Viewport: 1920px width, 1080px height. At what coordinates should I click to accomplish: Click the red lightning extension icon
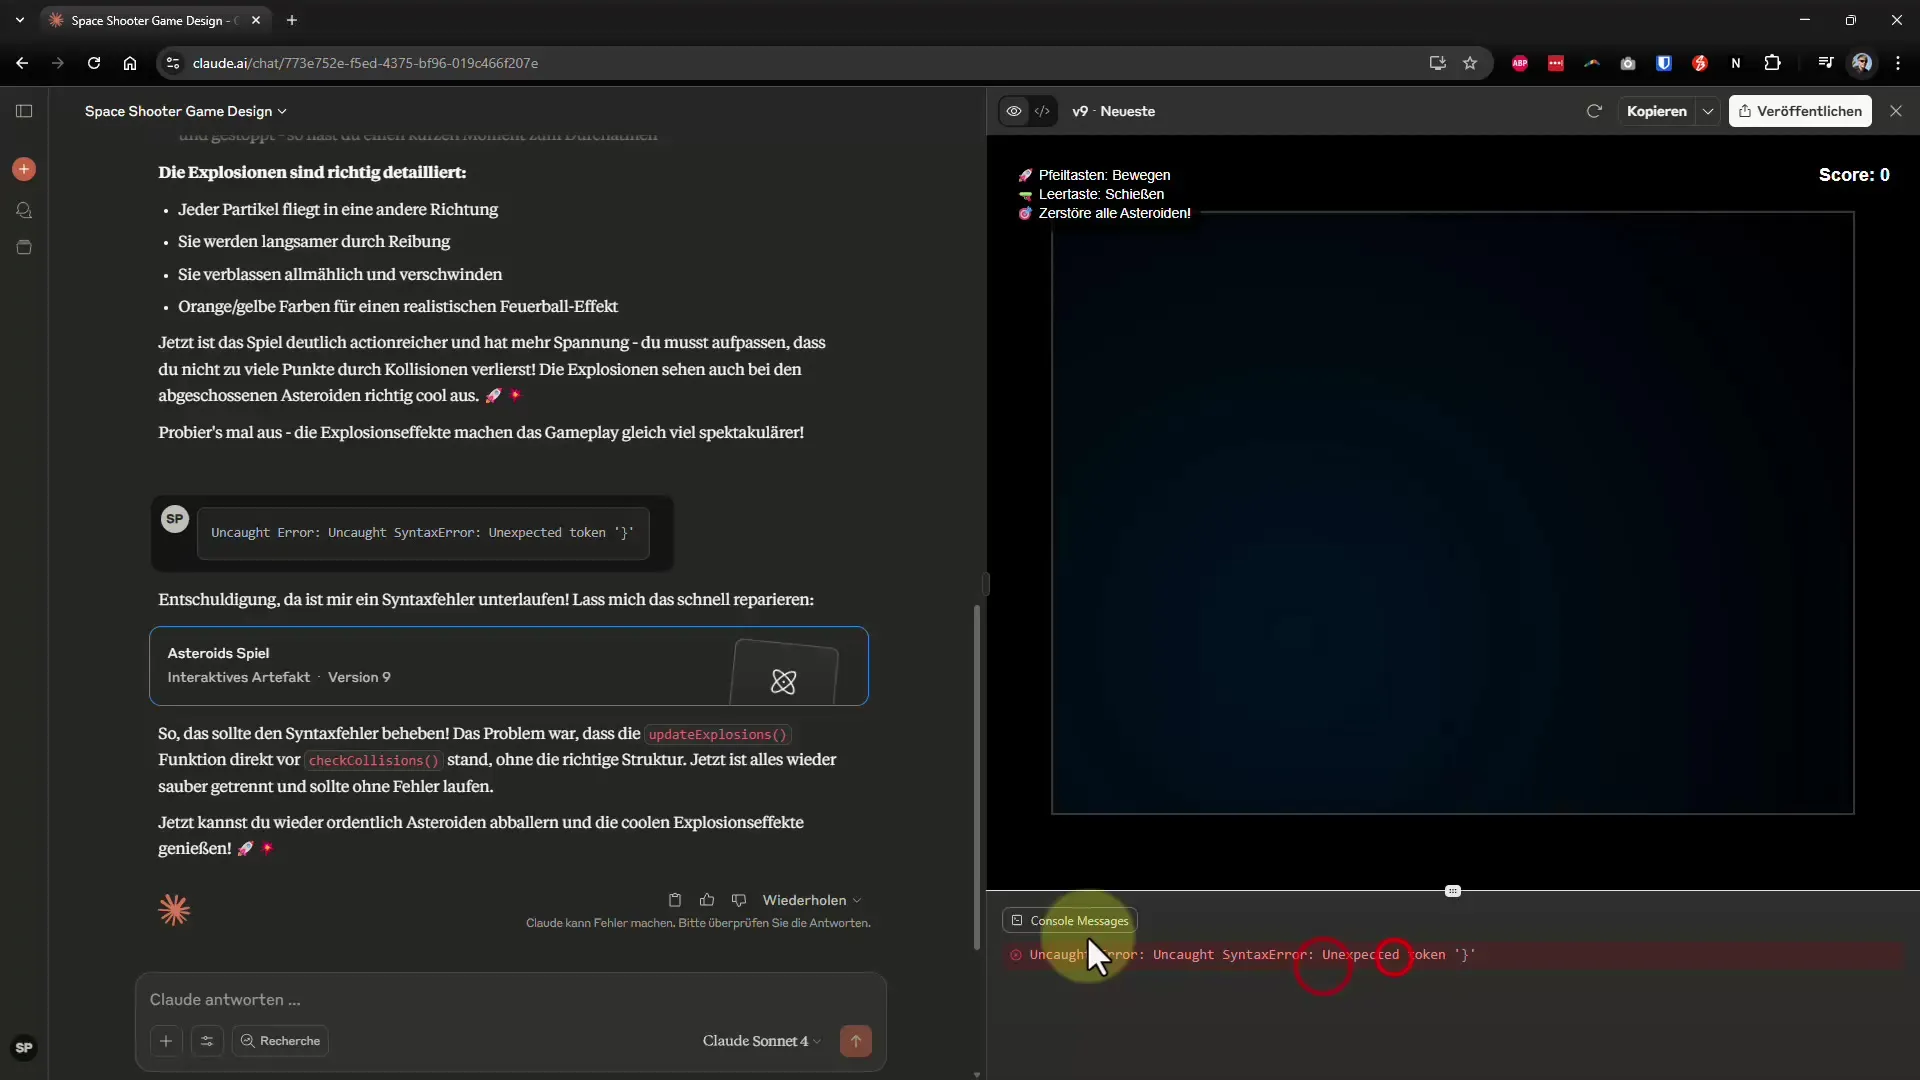pyautogui.click(x=1700, y=63)
